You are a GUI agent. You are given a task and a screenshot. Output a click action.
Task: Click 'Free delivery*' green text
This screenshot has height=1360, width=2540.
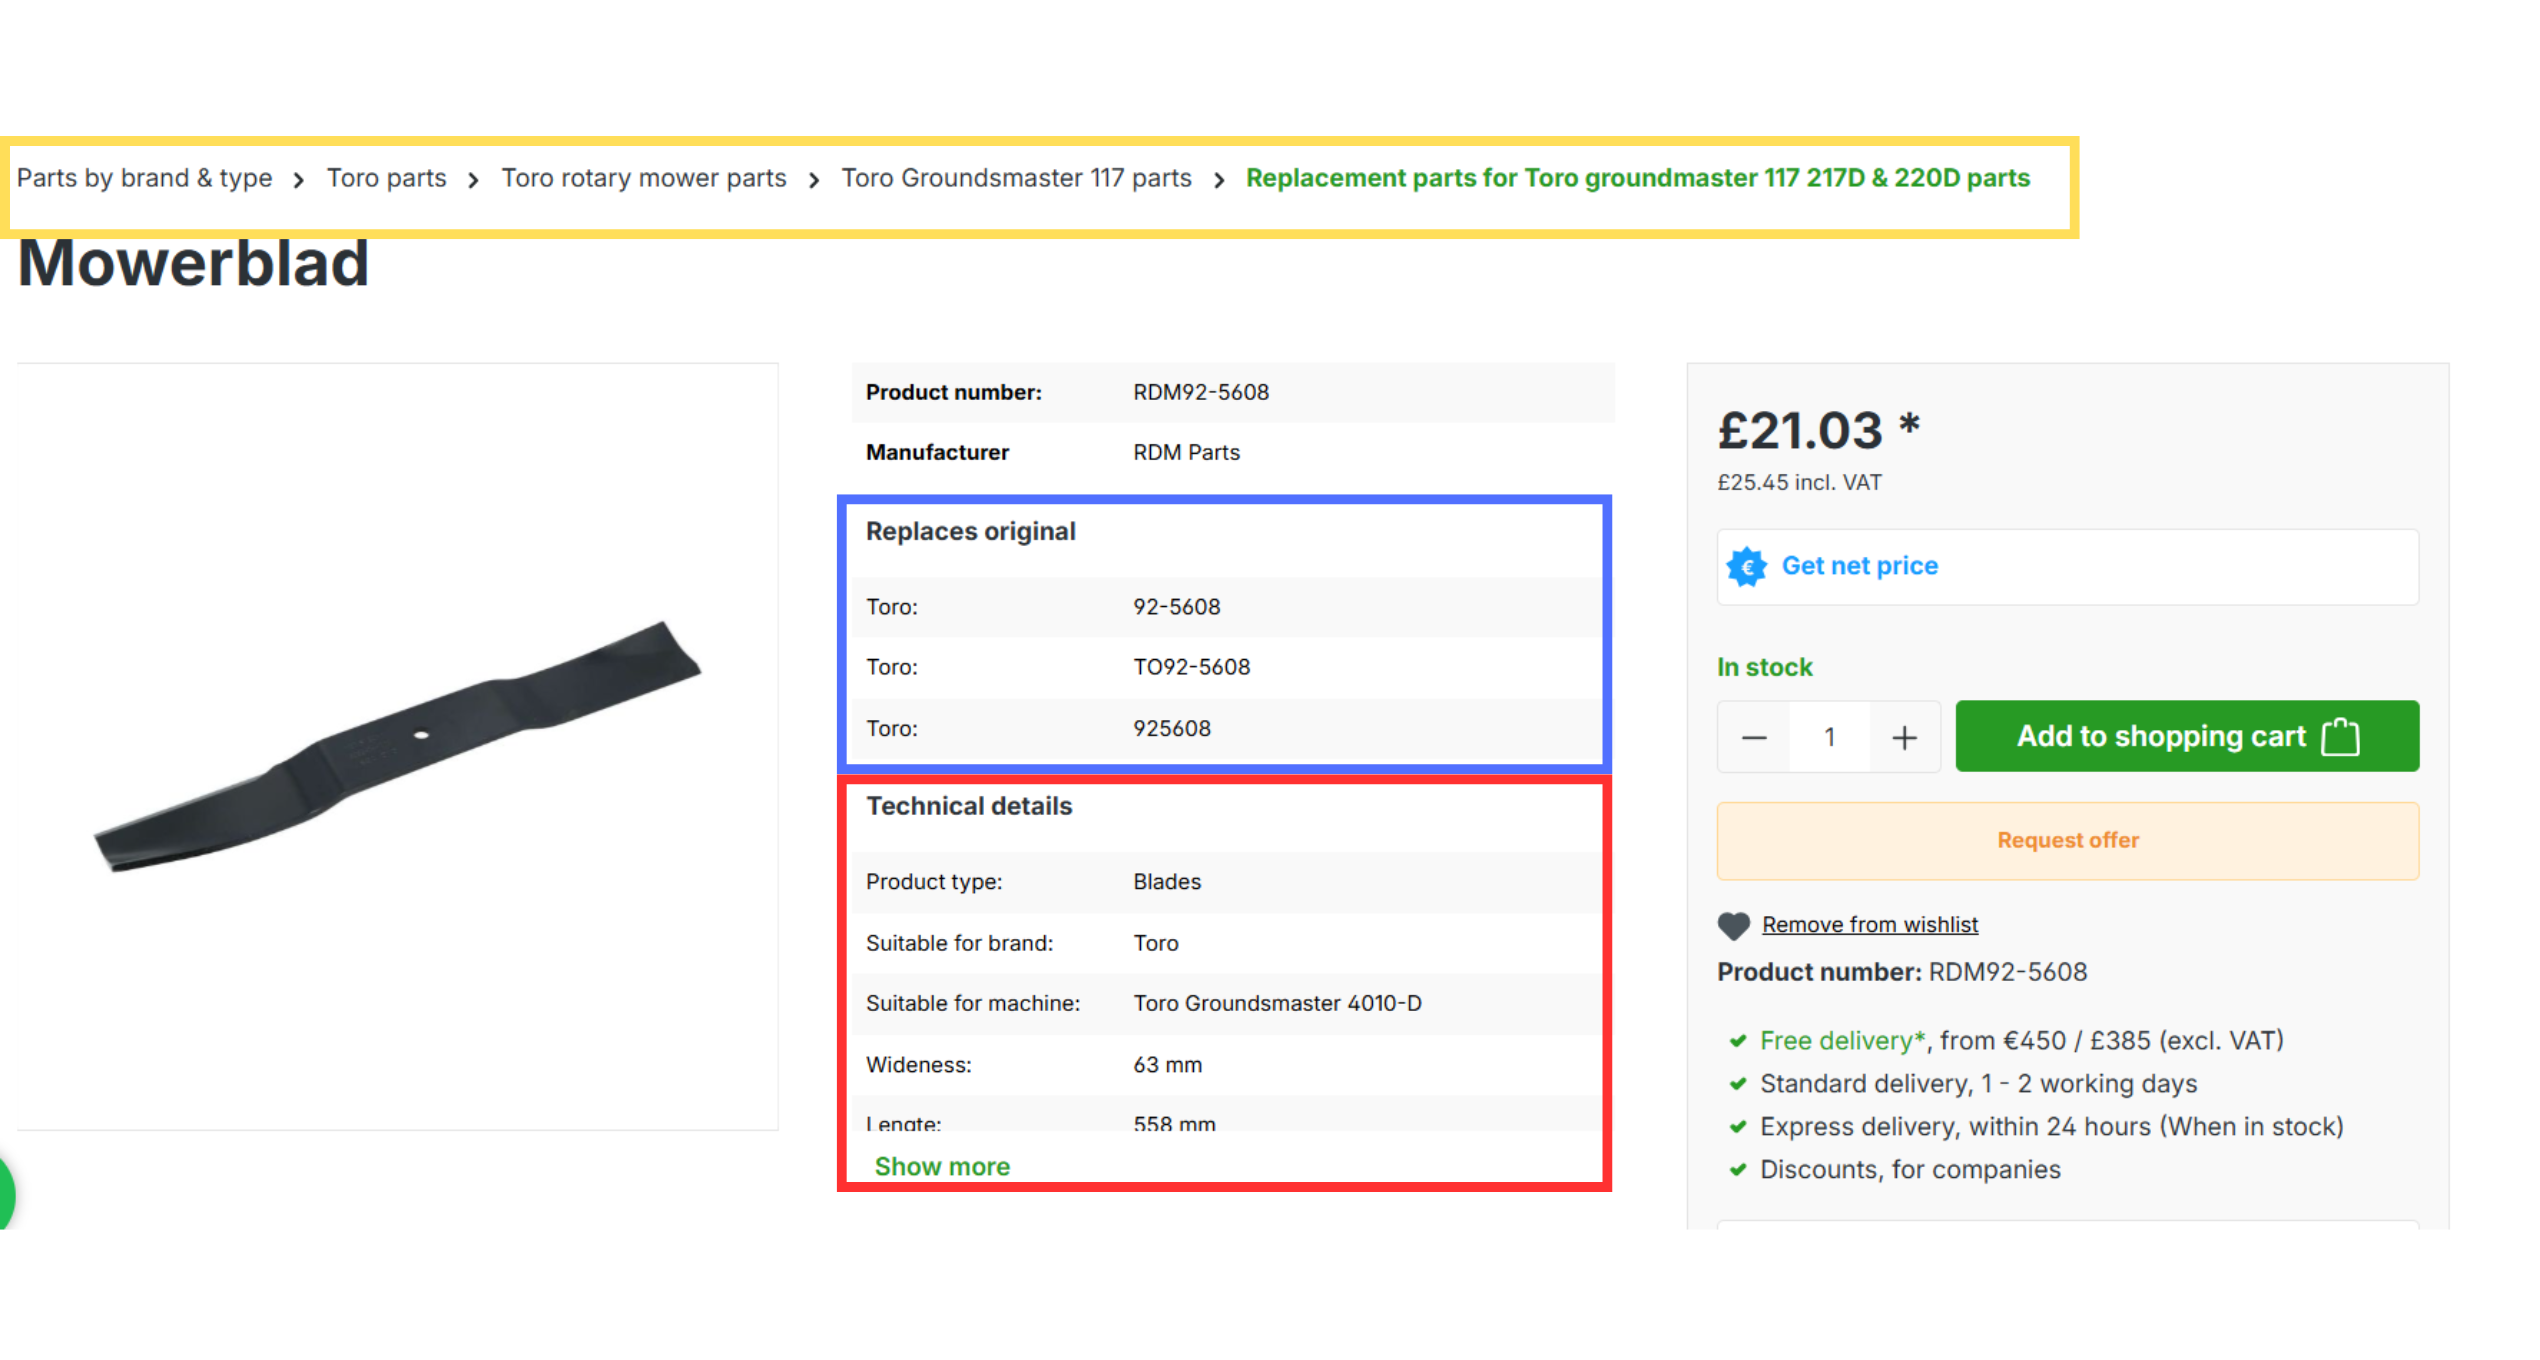(1842, 1041)
